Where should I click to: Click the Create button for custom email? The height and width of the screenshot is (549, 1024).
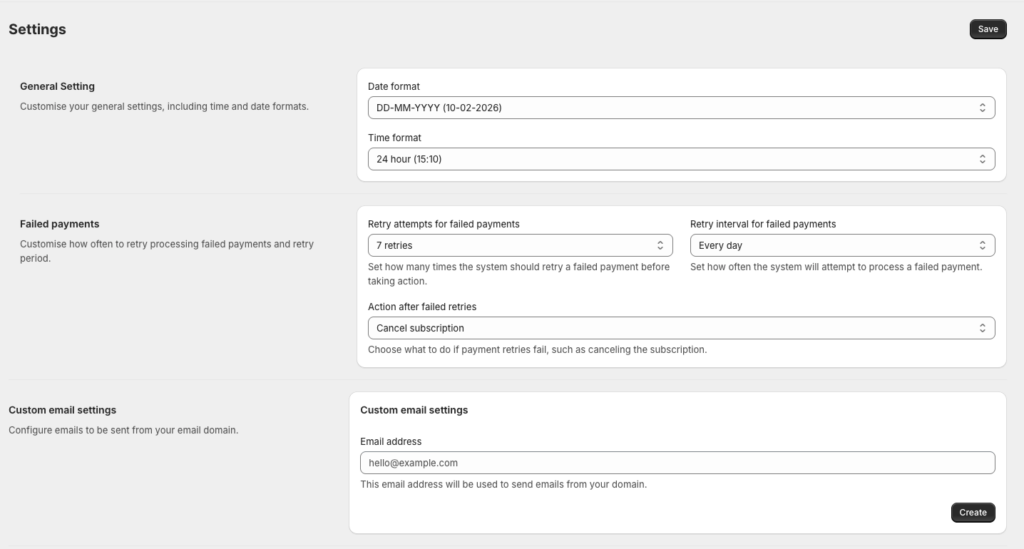click(972, 512)
